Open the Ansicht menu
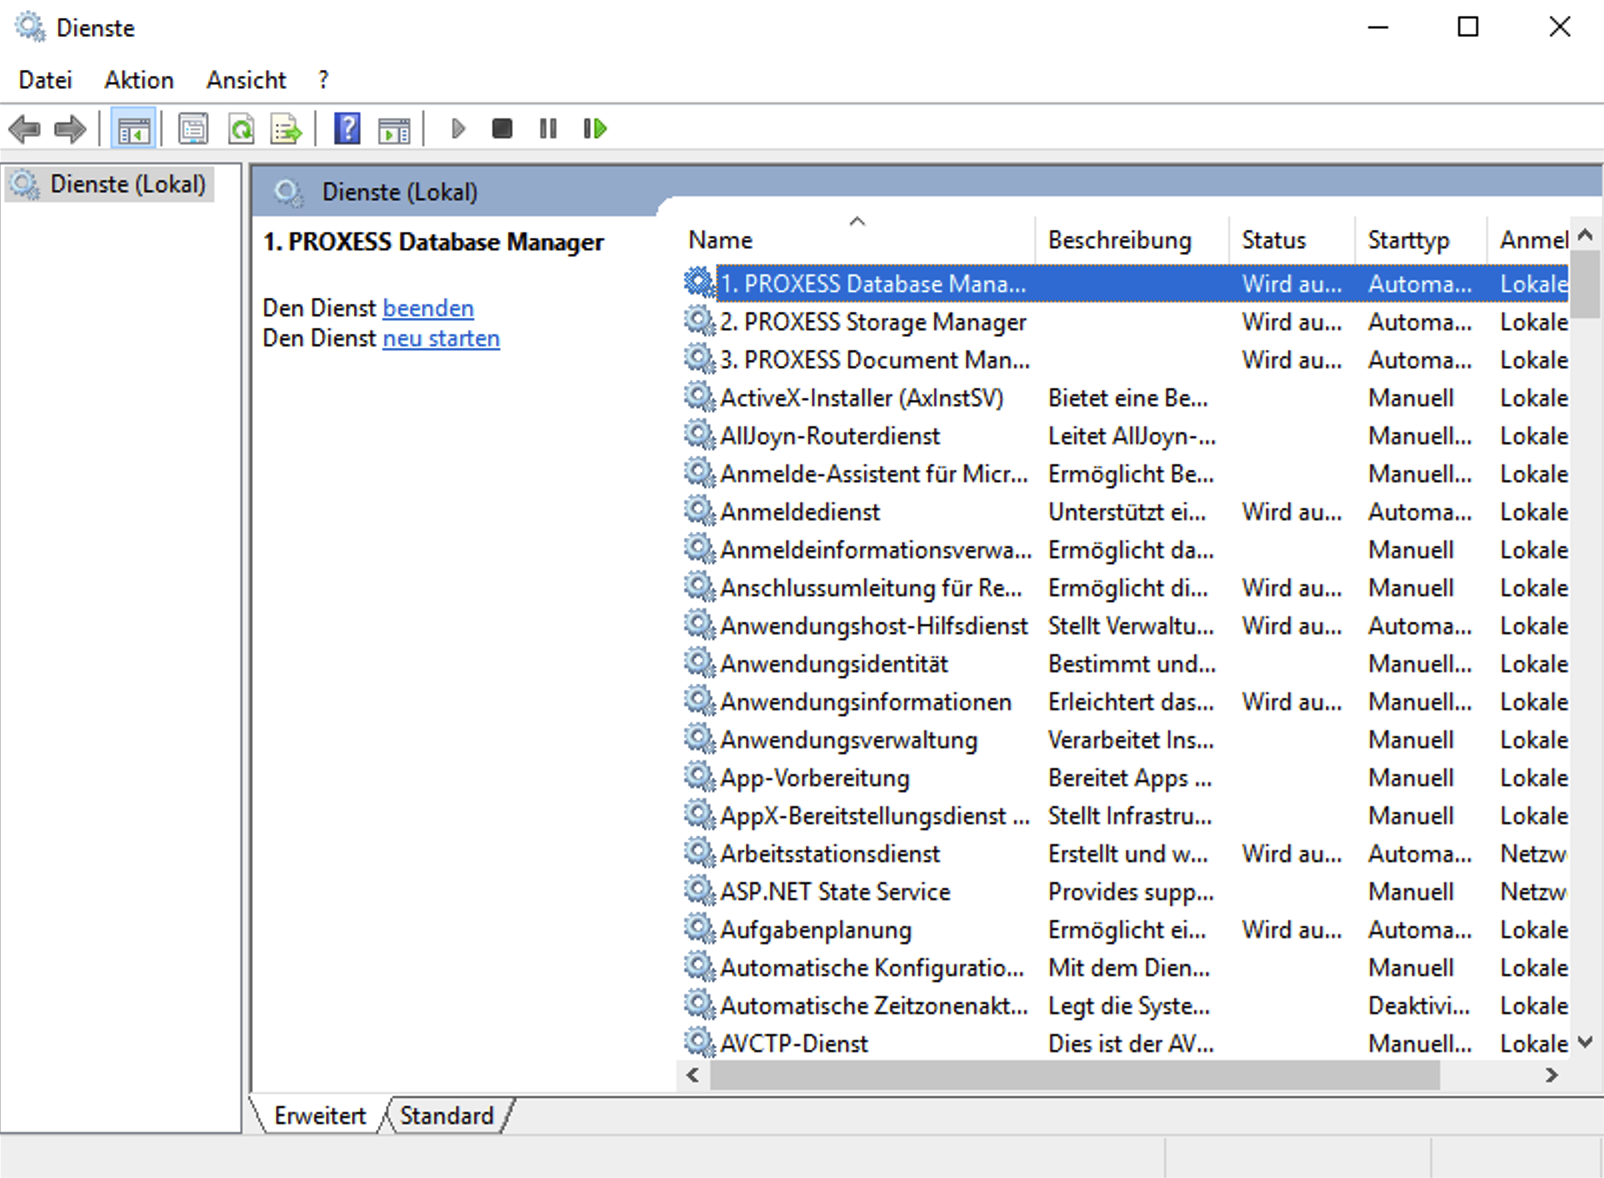 click(x=246, y=80)
